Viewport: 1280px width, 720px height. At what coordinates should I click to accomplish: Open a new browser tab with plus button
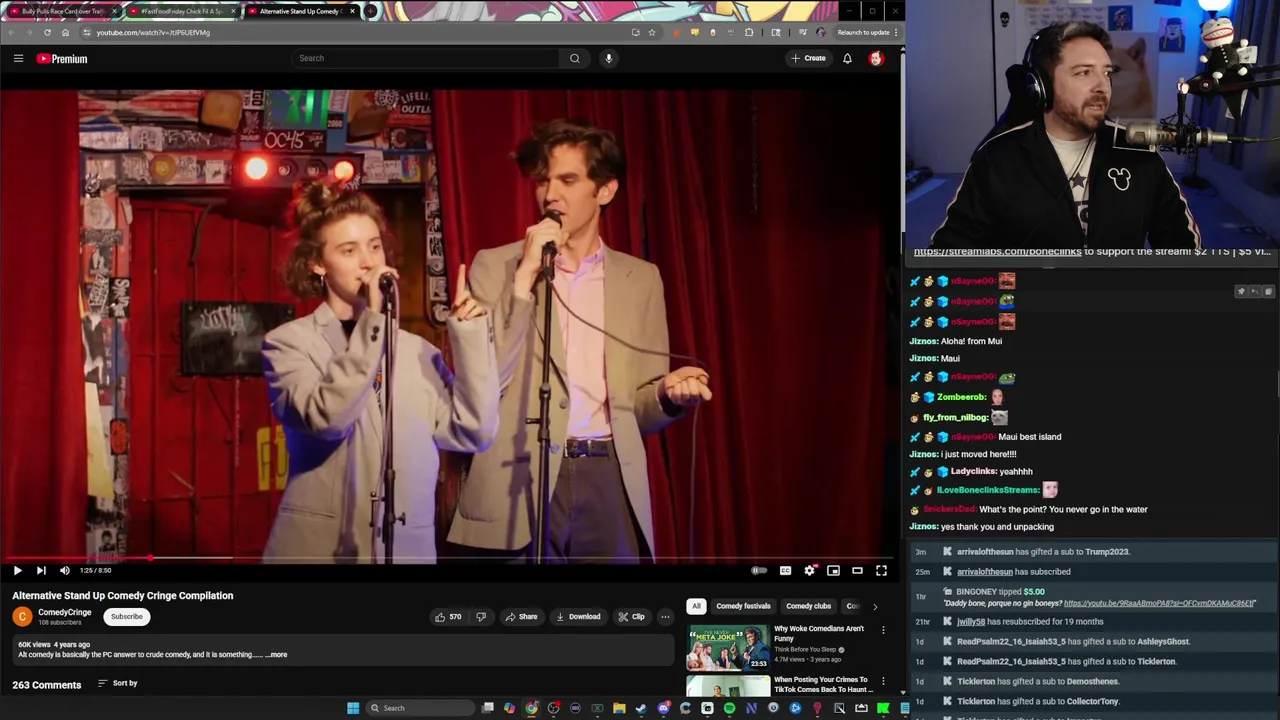point(371,11)
